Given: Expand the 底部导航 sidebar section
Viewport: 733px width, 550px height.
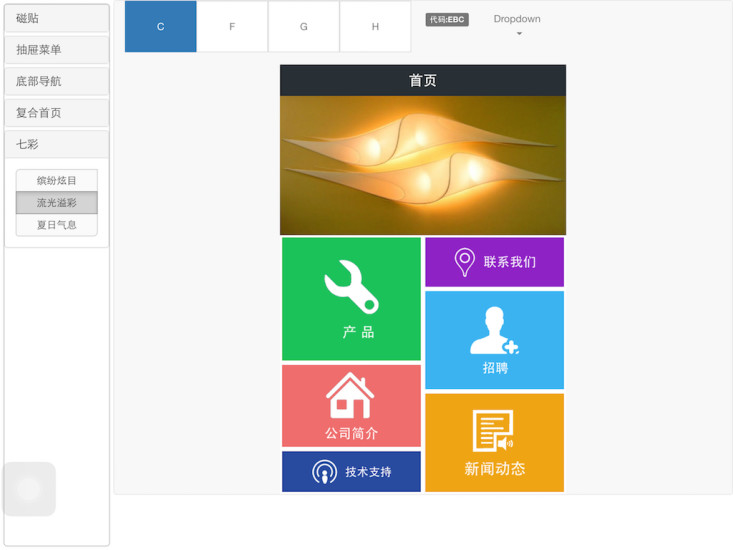Looking at the screenshot, I should pos(57,81).
